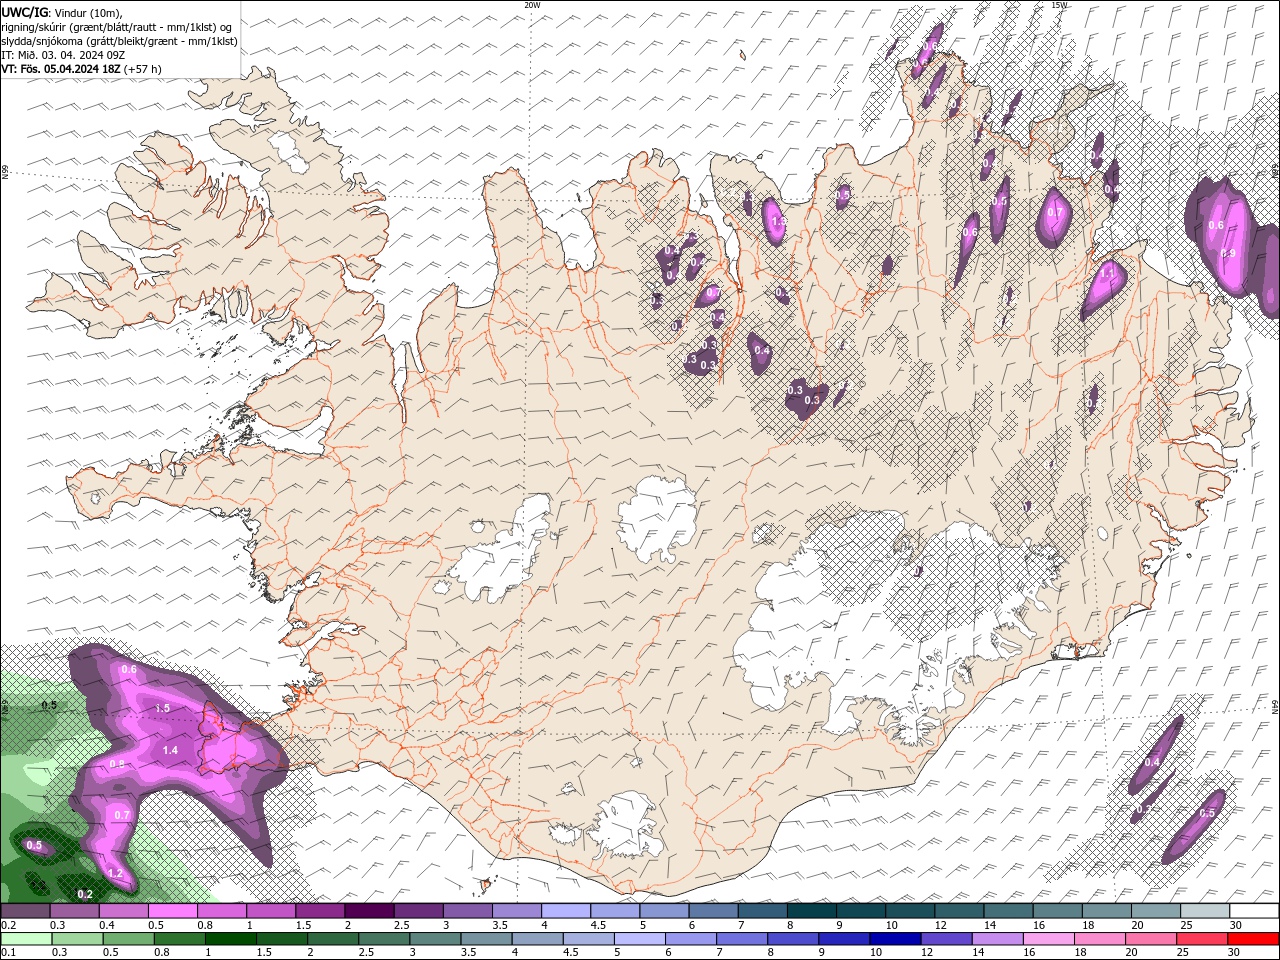Click the "1.1" value on northeast pink cell
This screenshot has width=1280, height=960.
(x=1108, y=271)
